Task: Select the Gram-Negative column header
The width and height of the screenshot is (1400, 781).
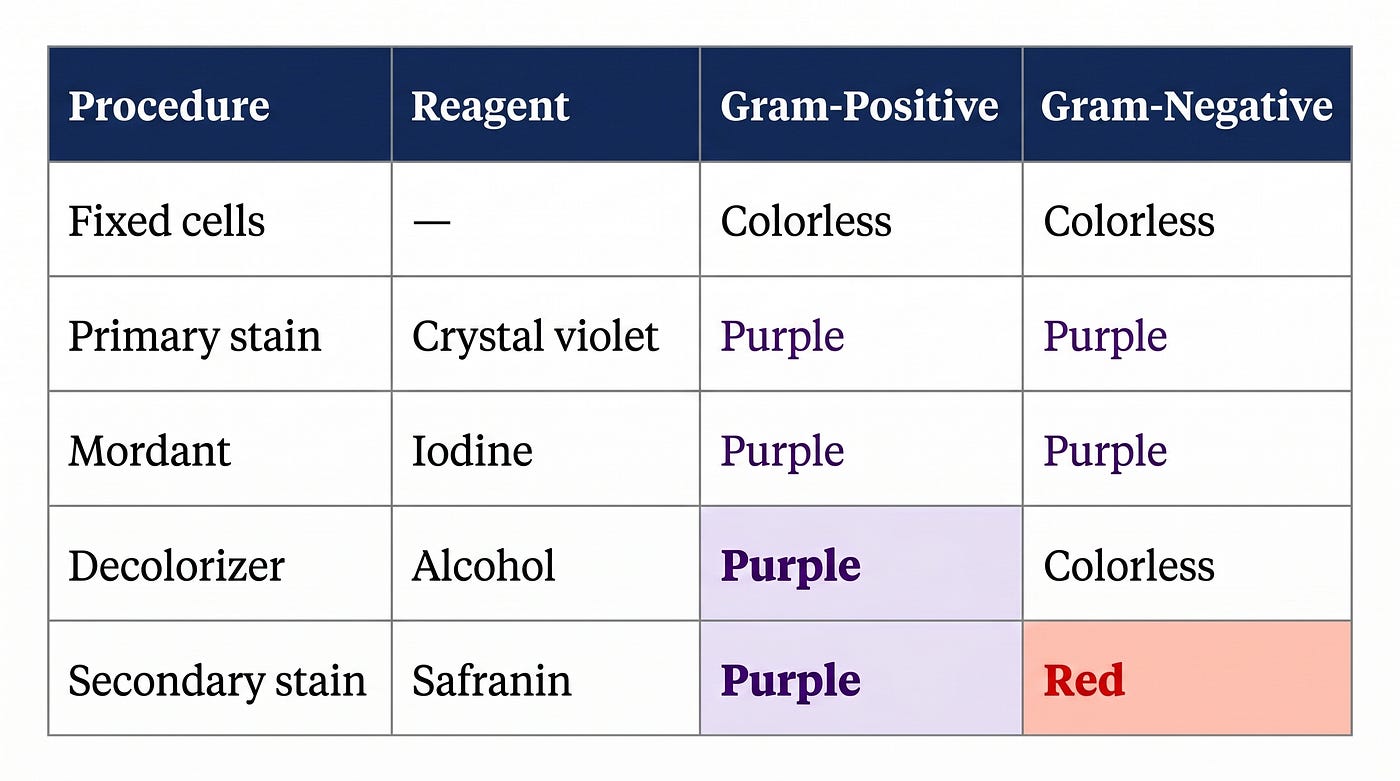Action: 1186,106
